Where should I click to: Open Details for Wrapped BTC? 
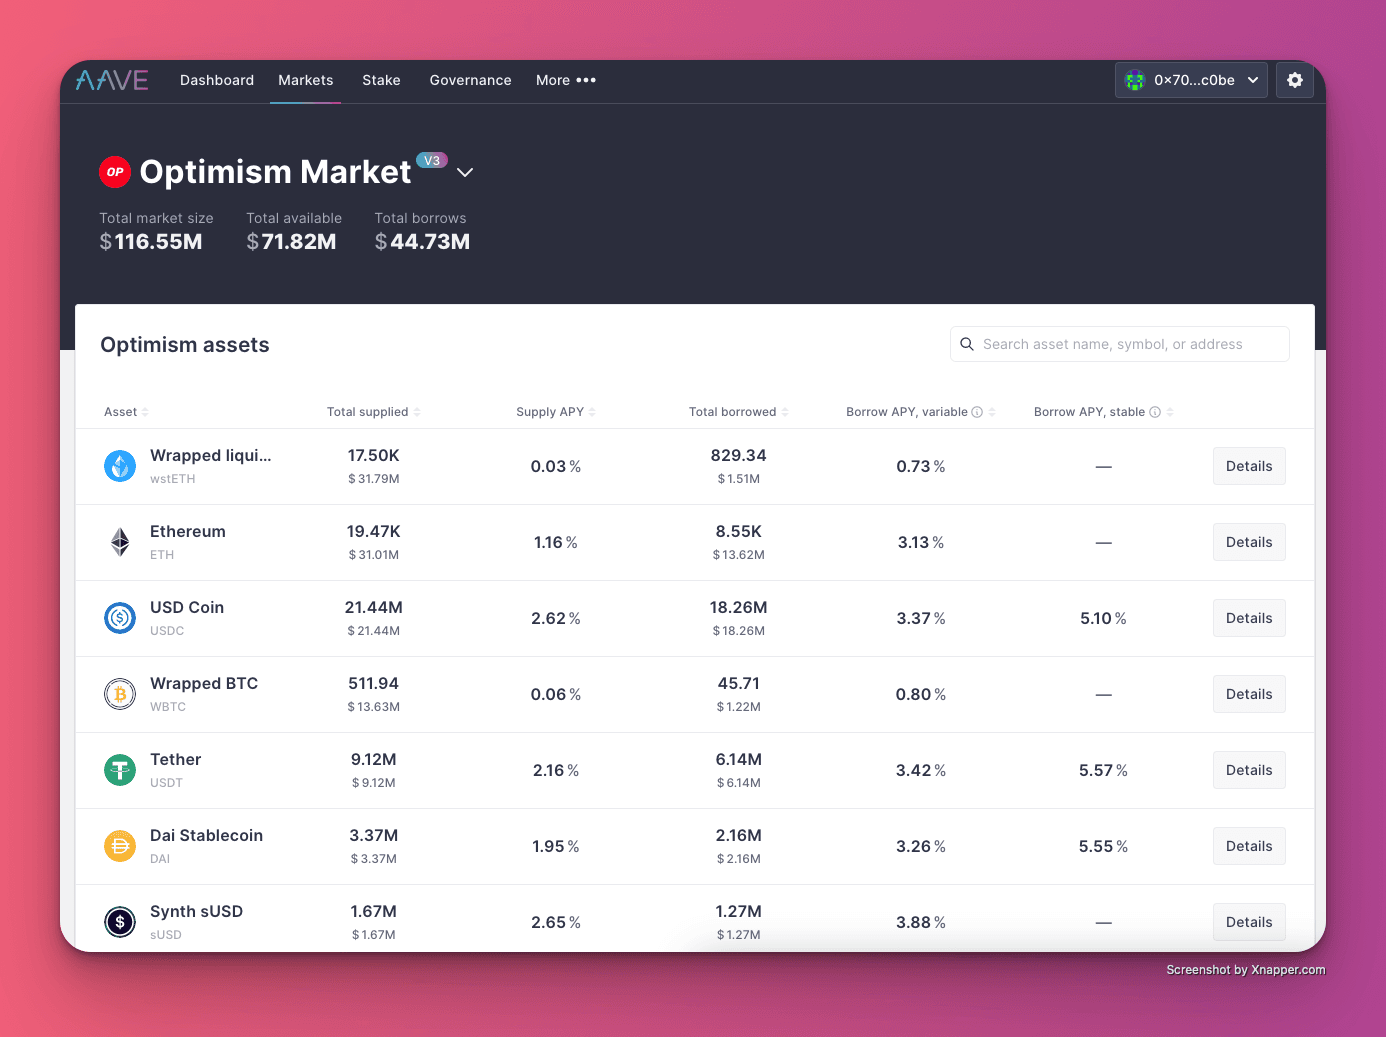click(x=1249, y=694)
